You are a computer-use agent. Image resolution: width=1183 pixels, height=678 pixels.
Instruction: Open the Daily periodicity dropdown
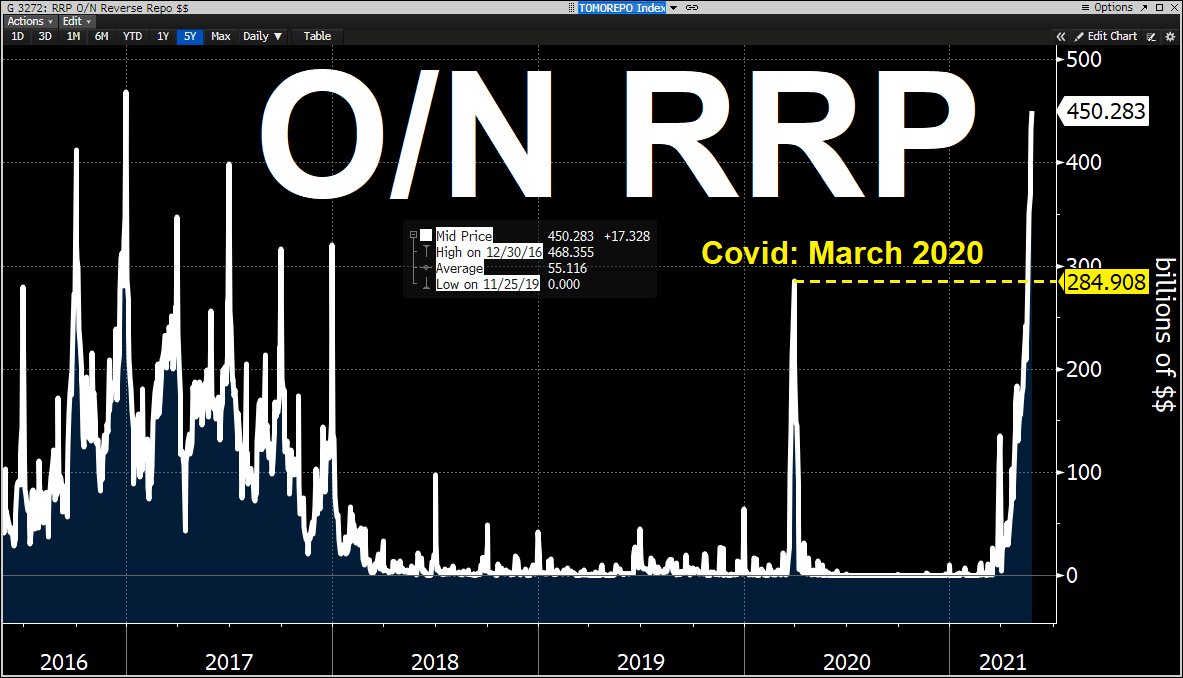[x=262, y=36]
